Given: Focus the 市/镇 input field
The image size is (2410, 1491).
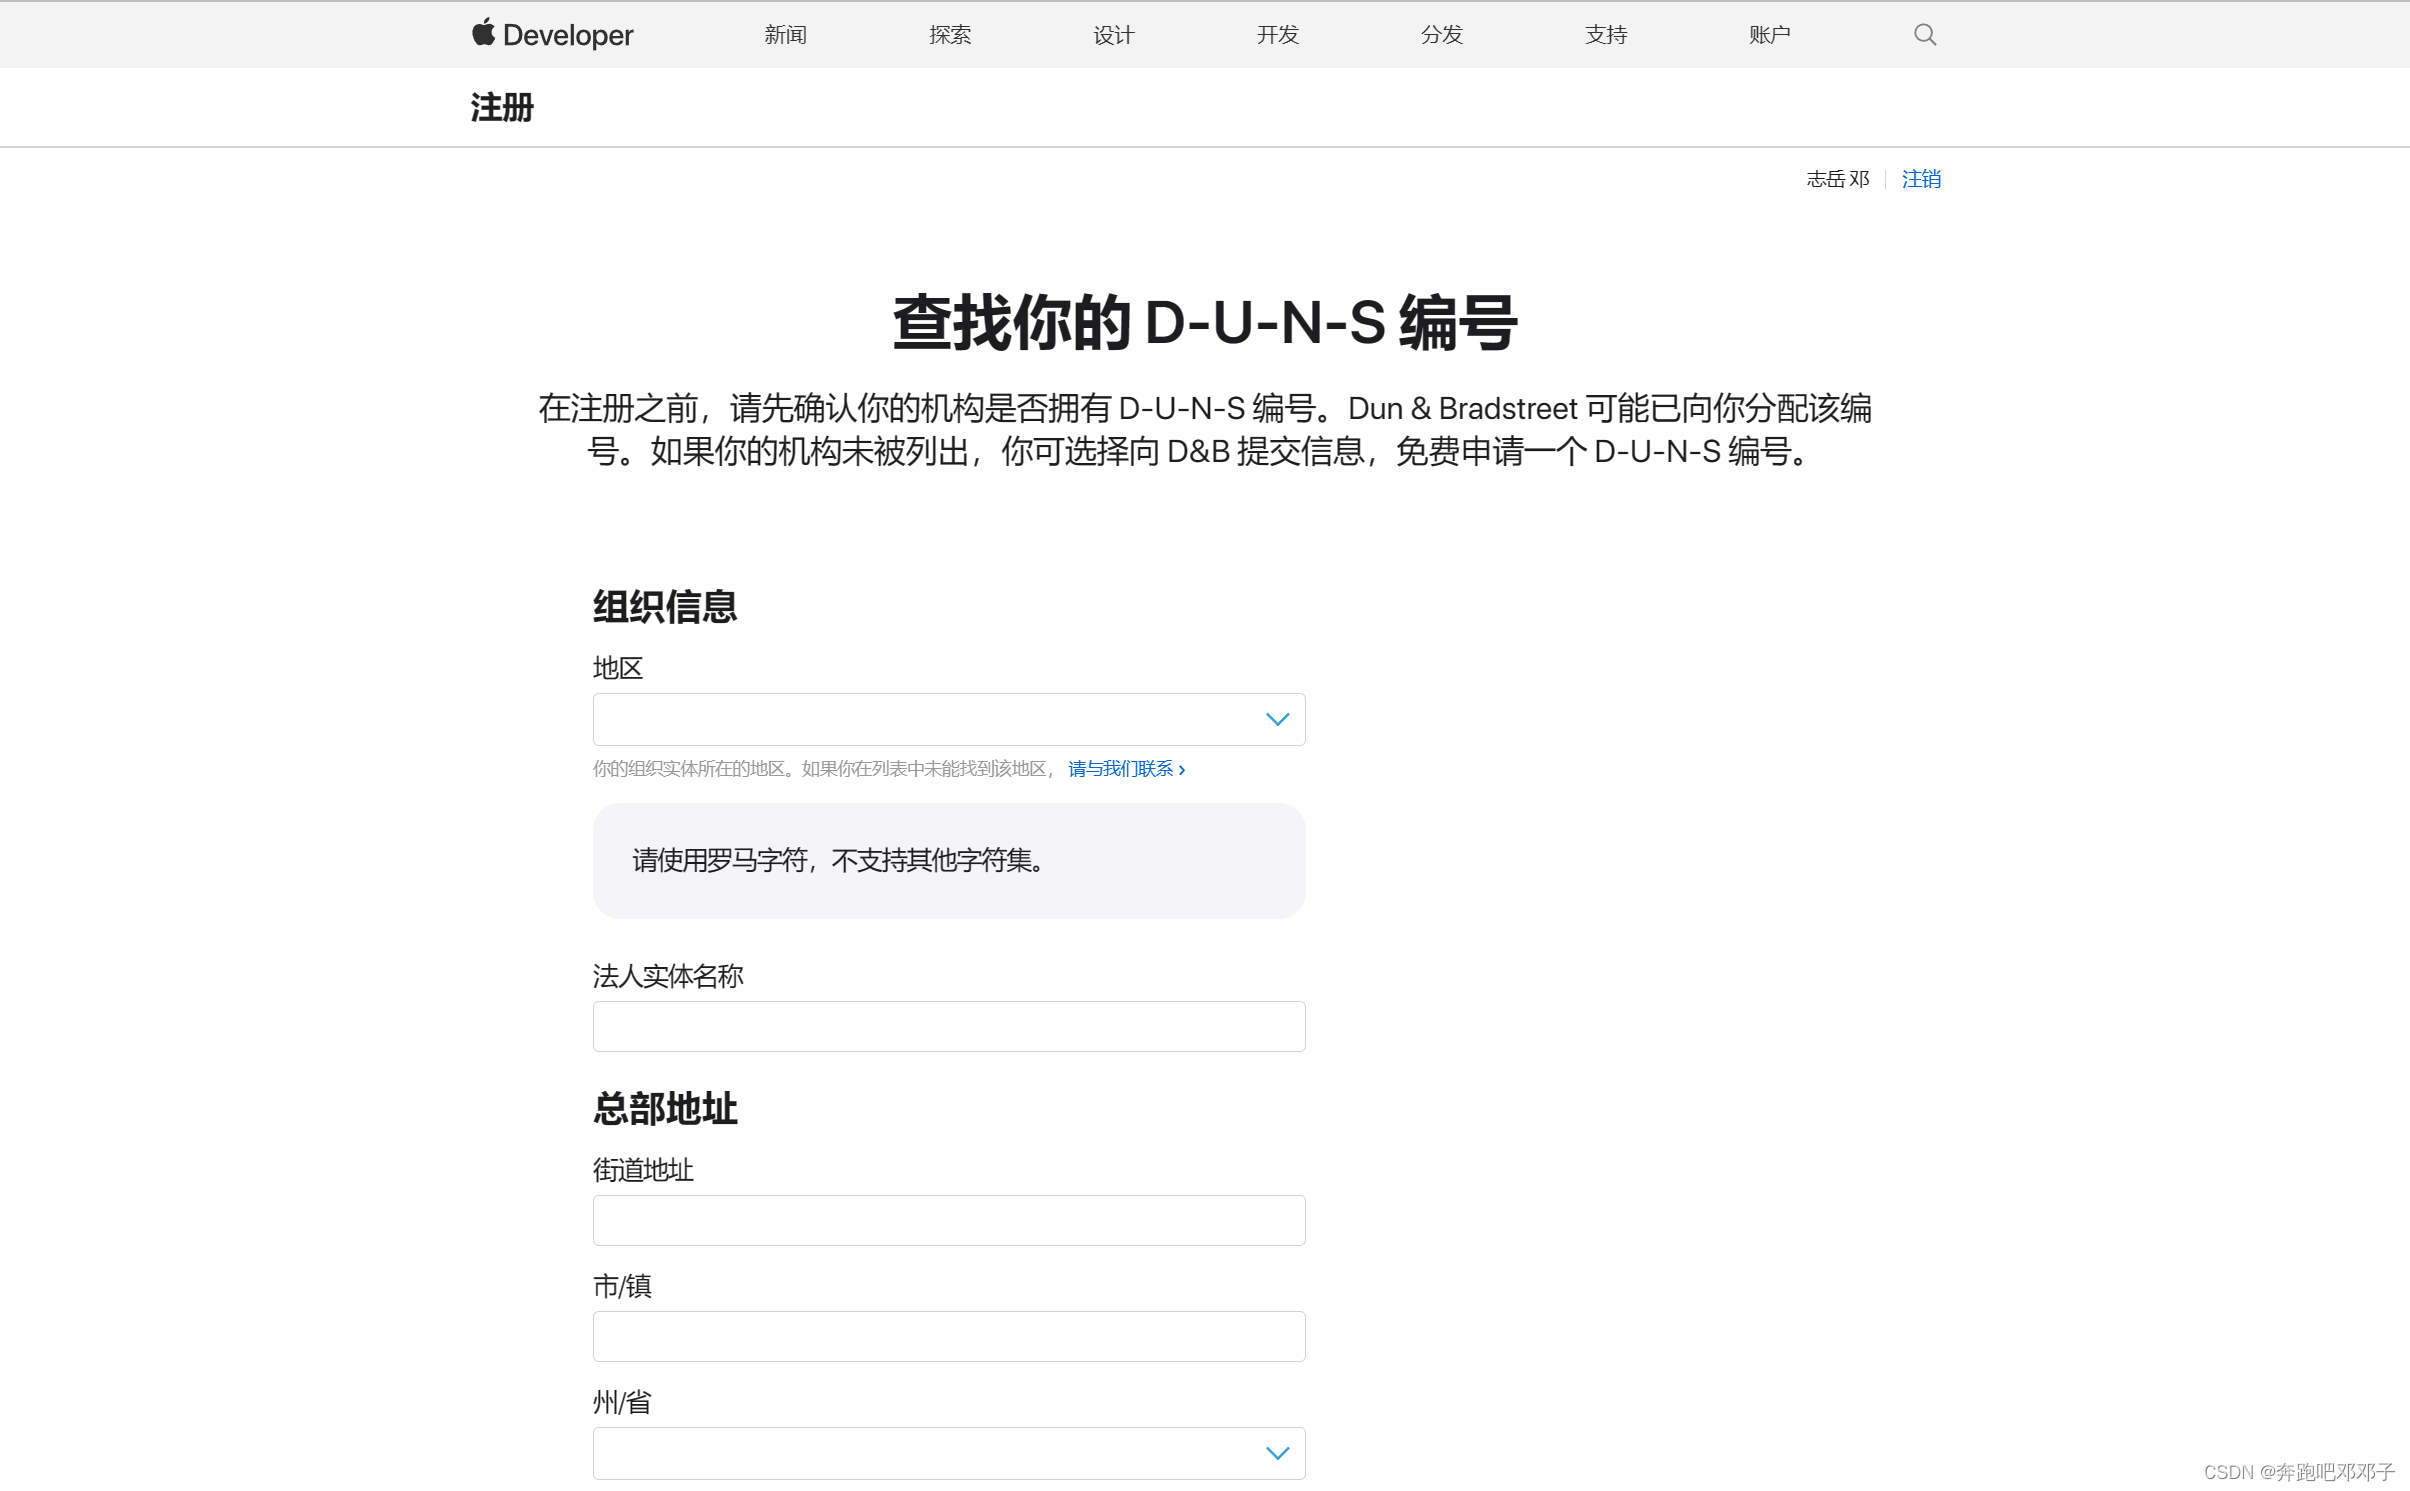Looking at the screenshot, I should pos(949,1336).
